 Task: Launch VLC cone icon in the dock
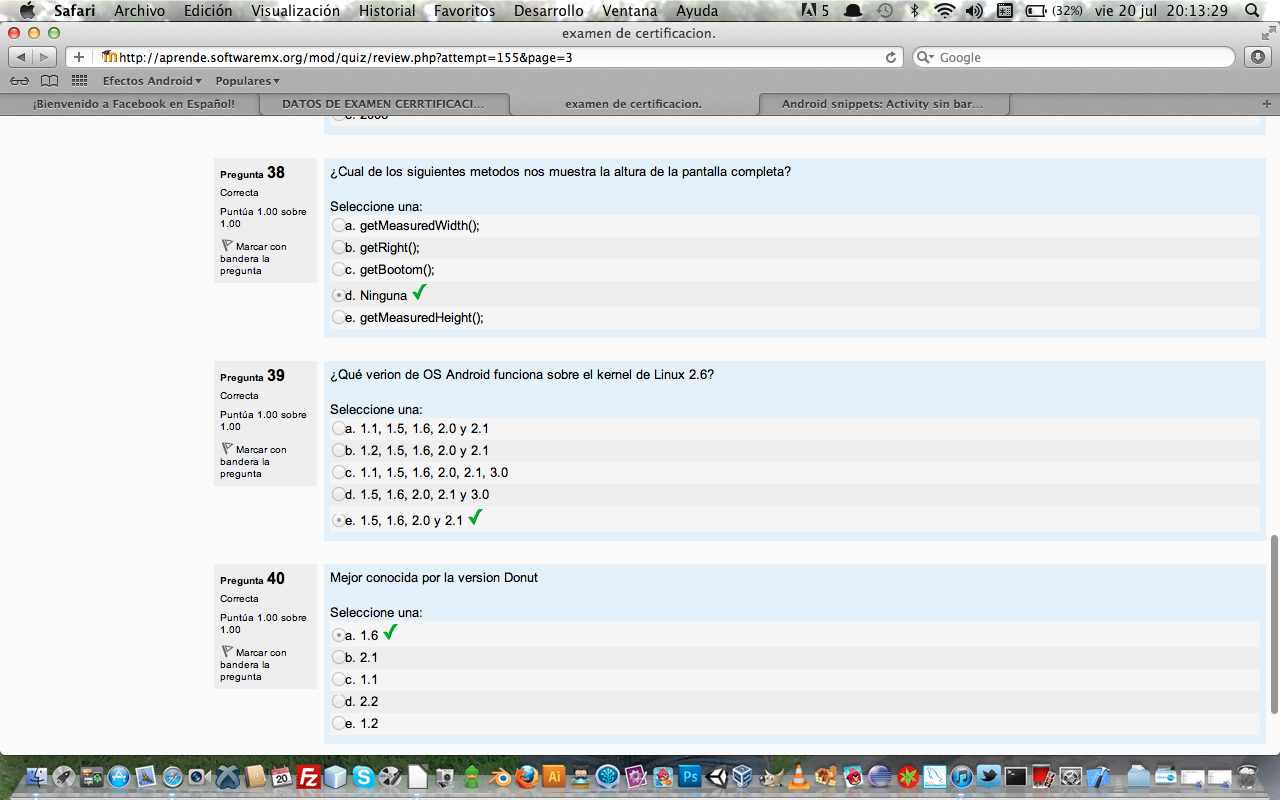tap(798, 778)
